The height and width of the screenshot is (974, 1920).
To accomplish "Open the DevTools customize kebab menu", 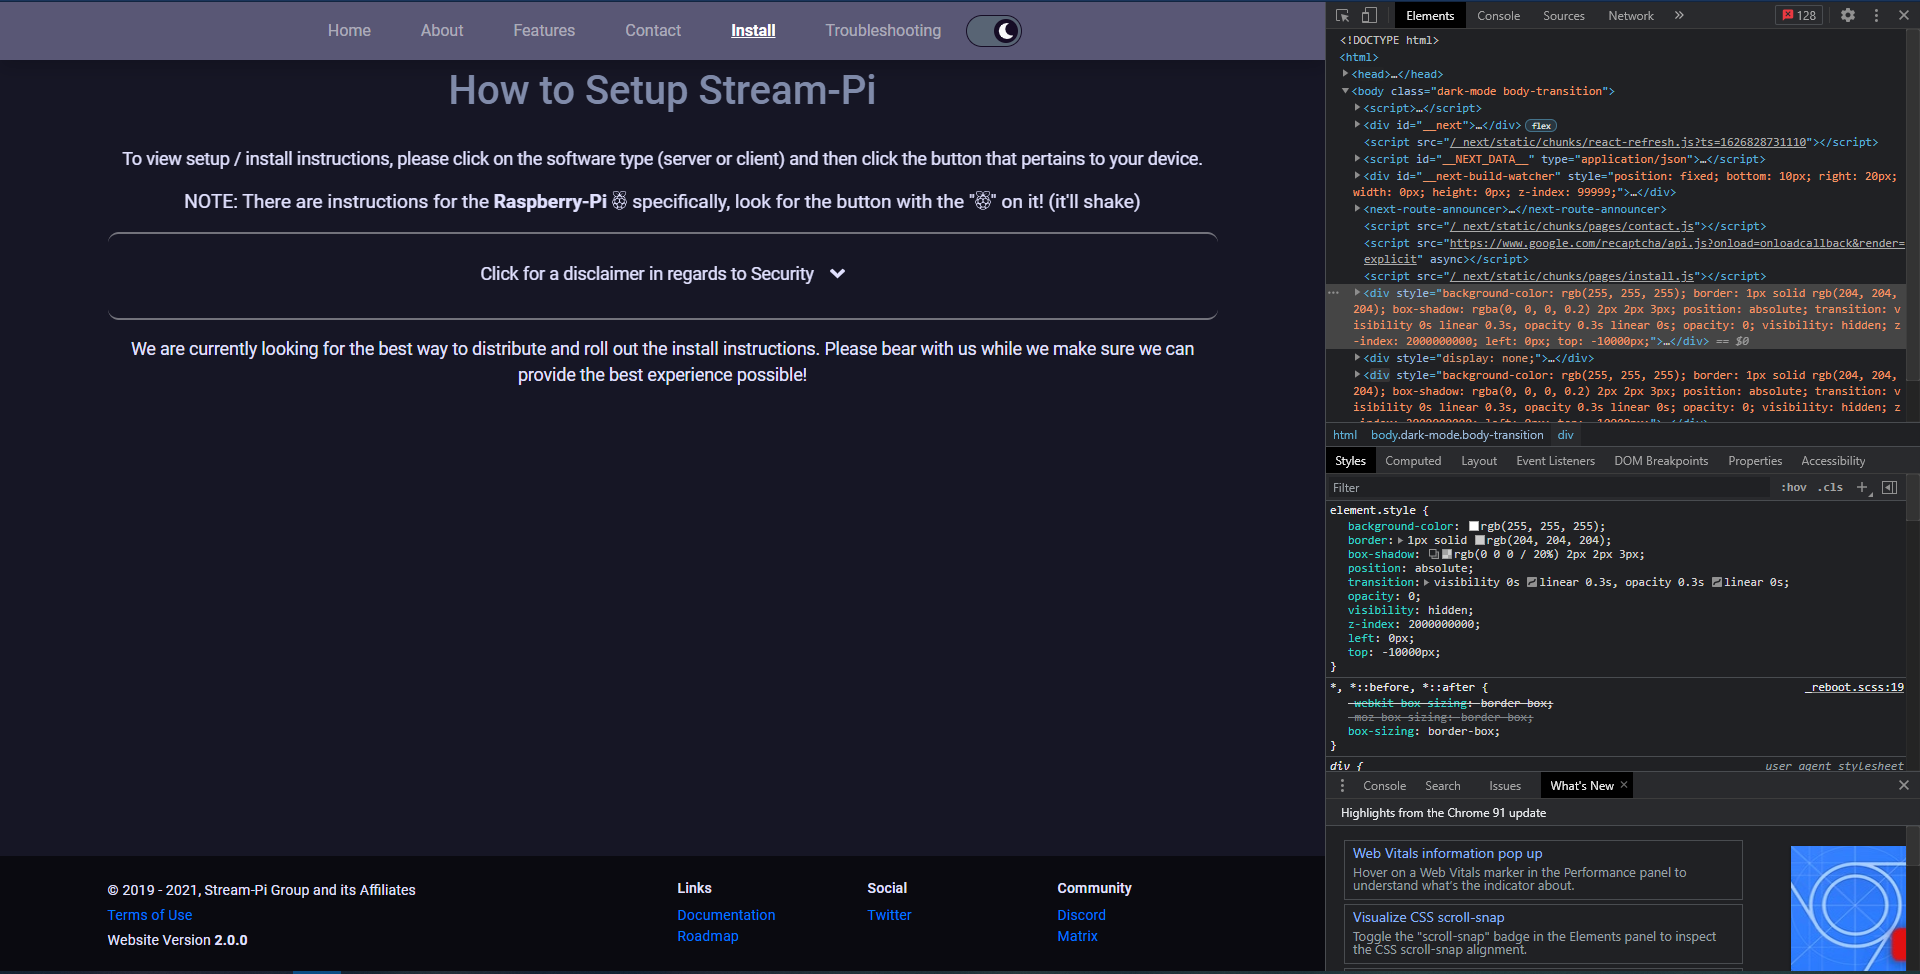I will coord(1876,15).
